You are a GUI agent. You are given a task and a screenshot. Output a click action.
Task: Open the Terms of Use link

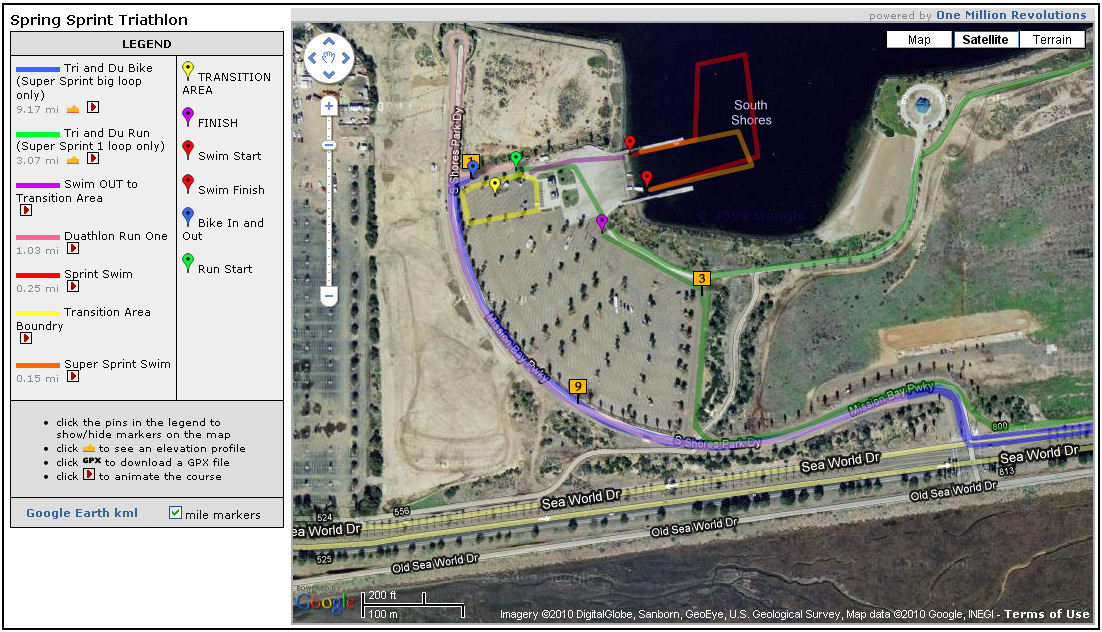1046,614
